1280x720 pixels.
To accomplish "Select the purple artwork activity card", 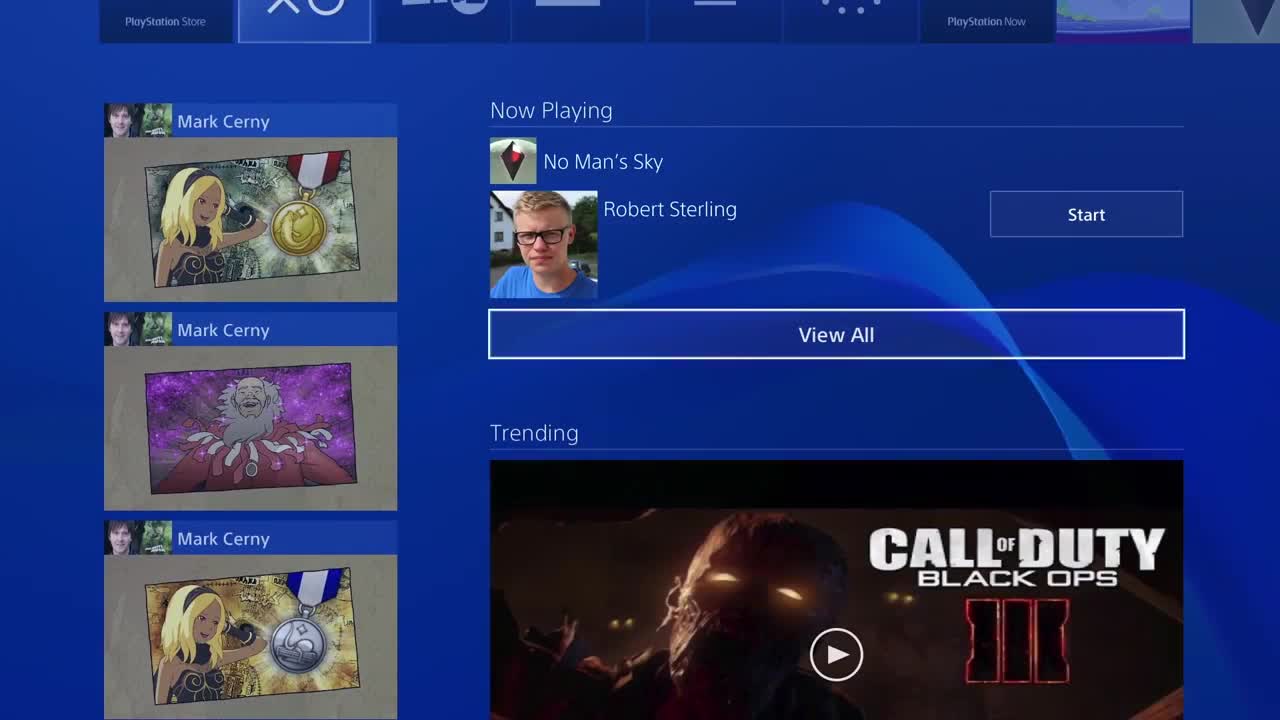I will tap(250, 427).
